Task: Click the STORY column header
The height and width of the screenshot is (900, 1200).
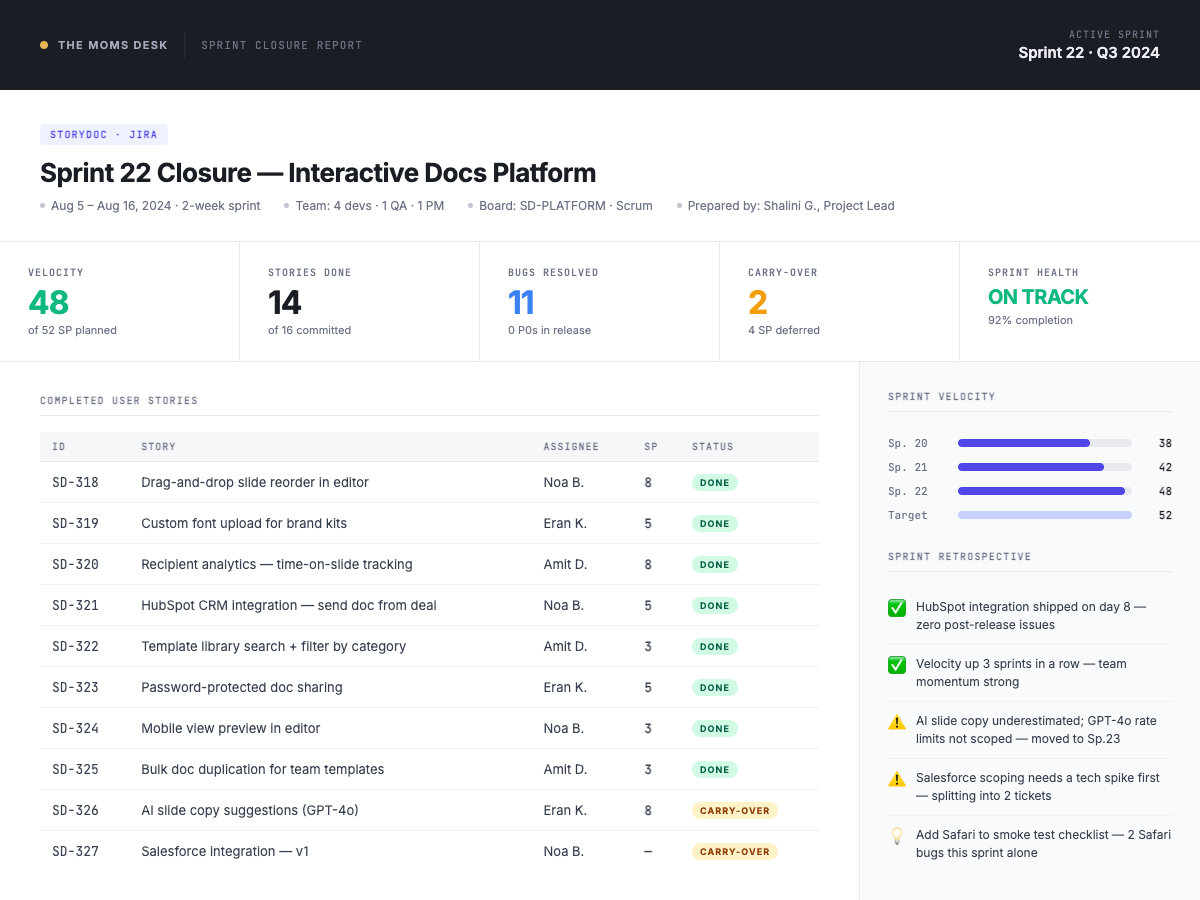Action: point(158,446)
